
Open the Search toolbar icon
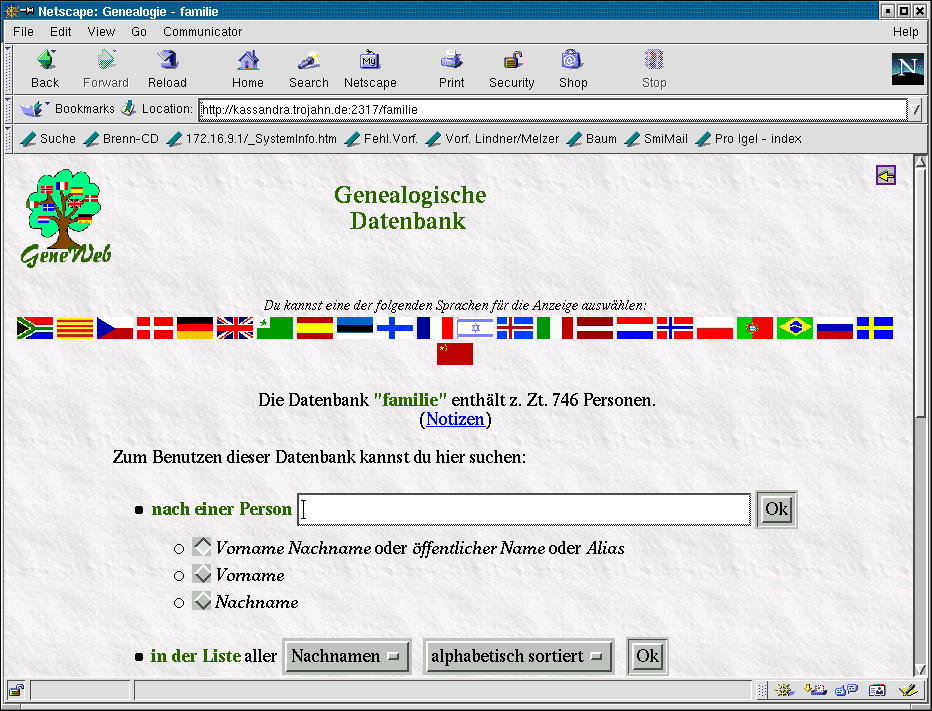click(309, 60)
